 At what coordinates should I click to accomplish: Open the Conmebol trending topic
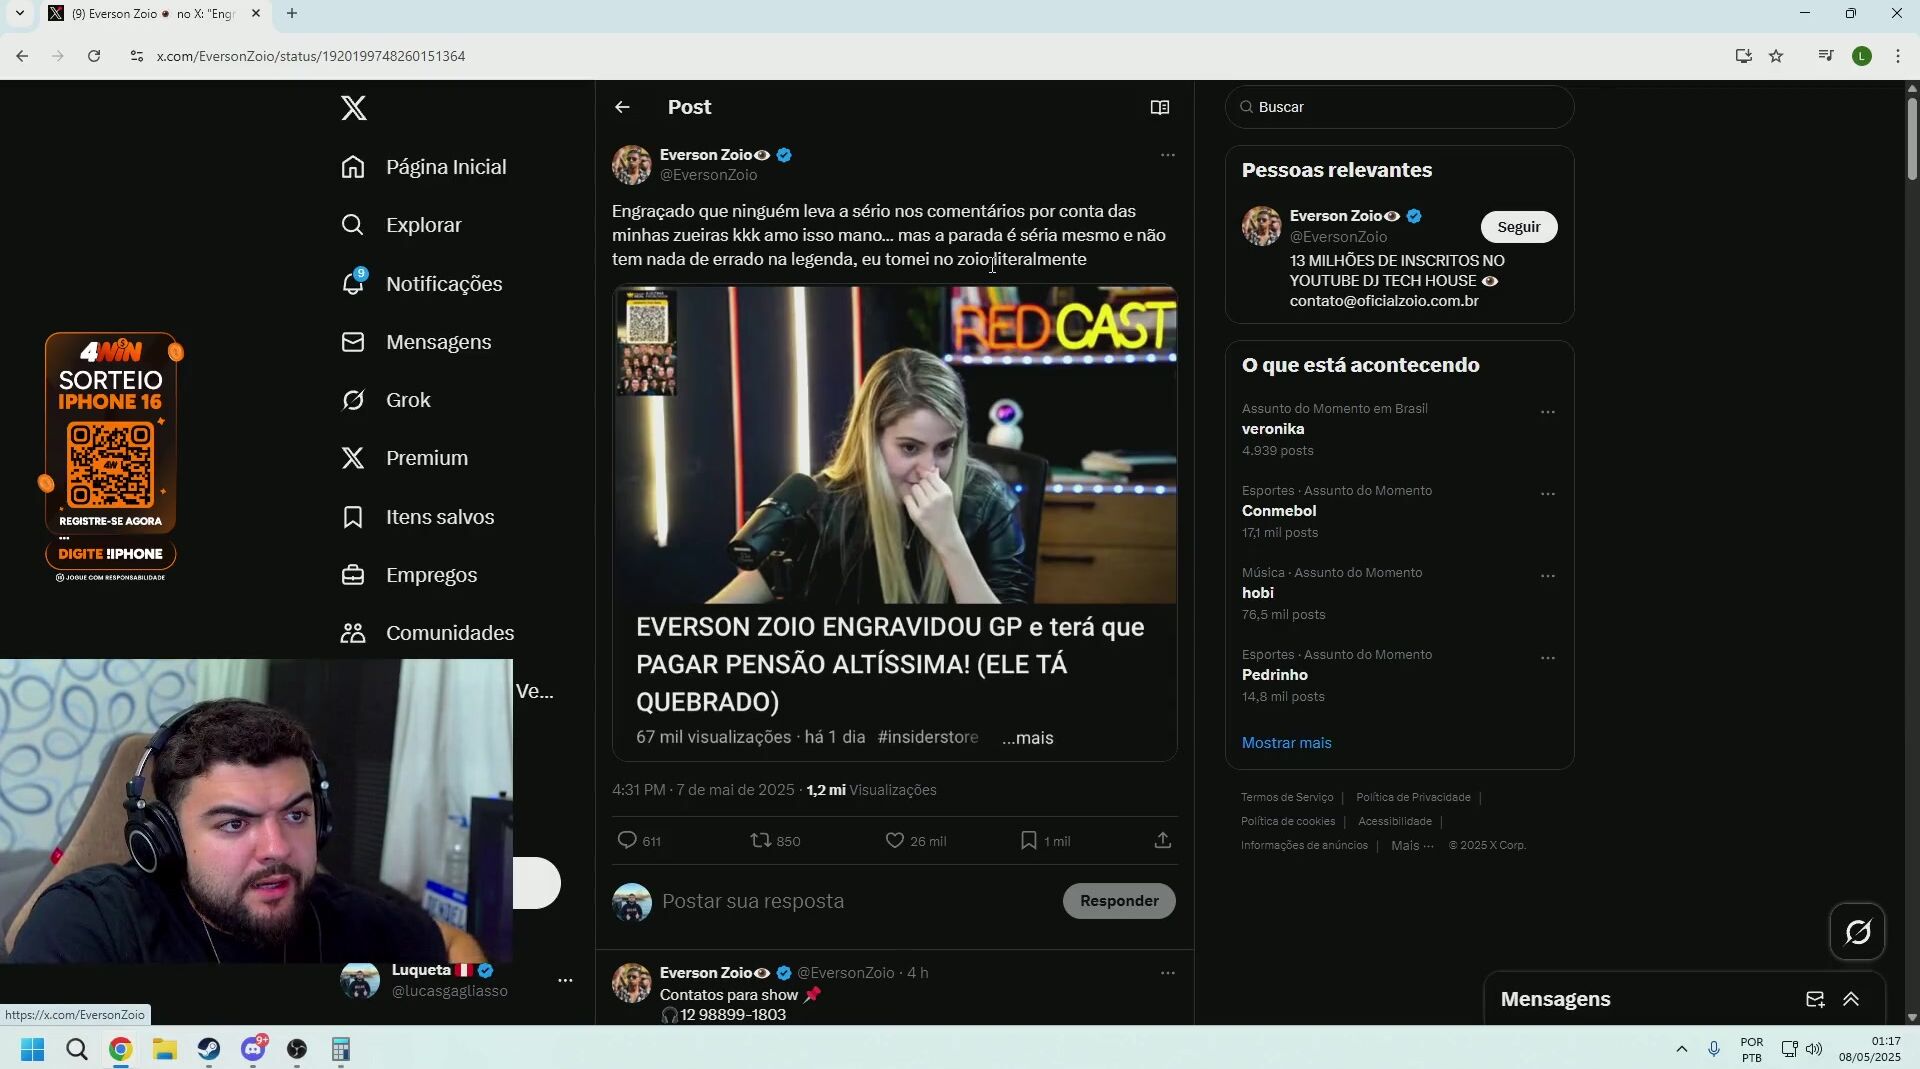[x=1279, y=511]
